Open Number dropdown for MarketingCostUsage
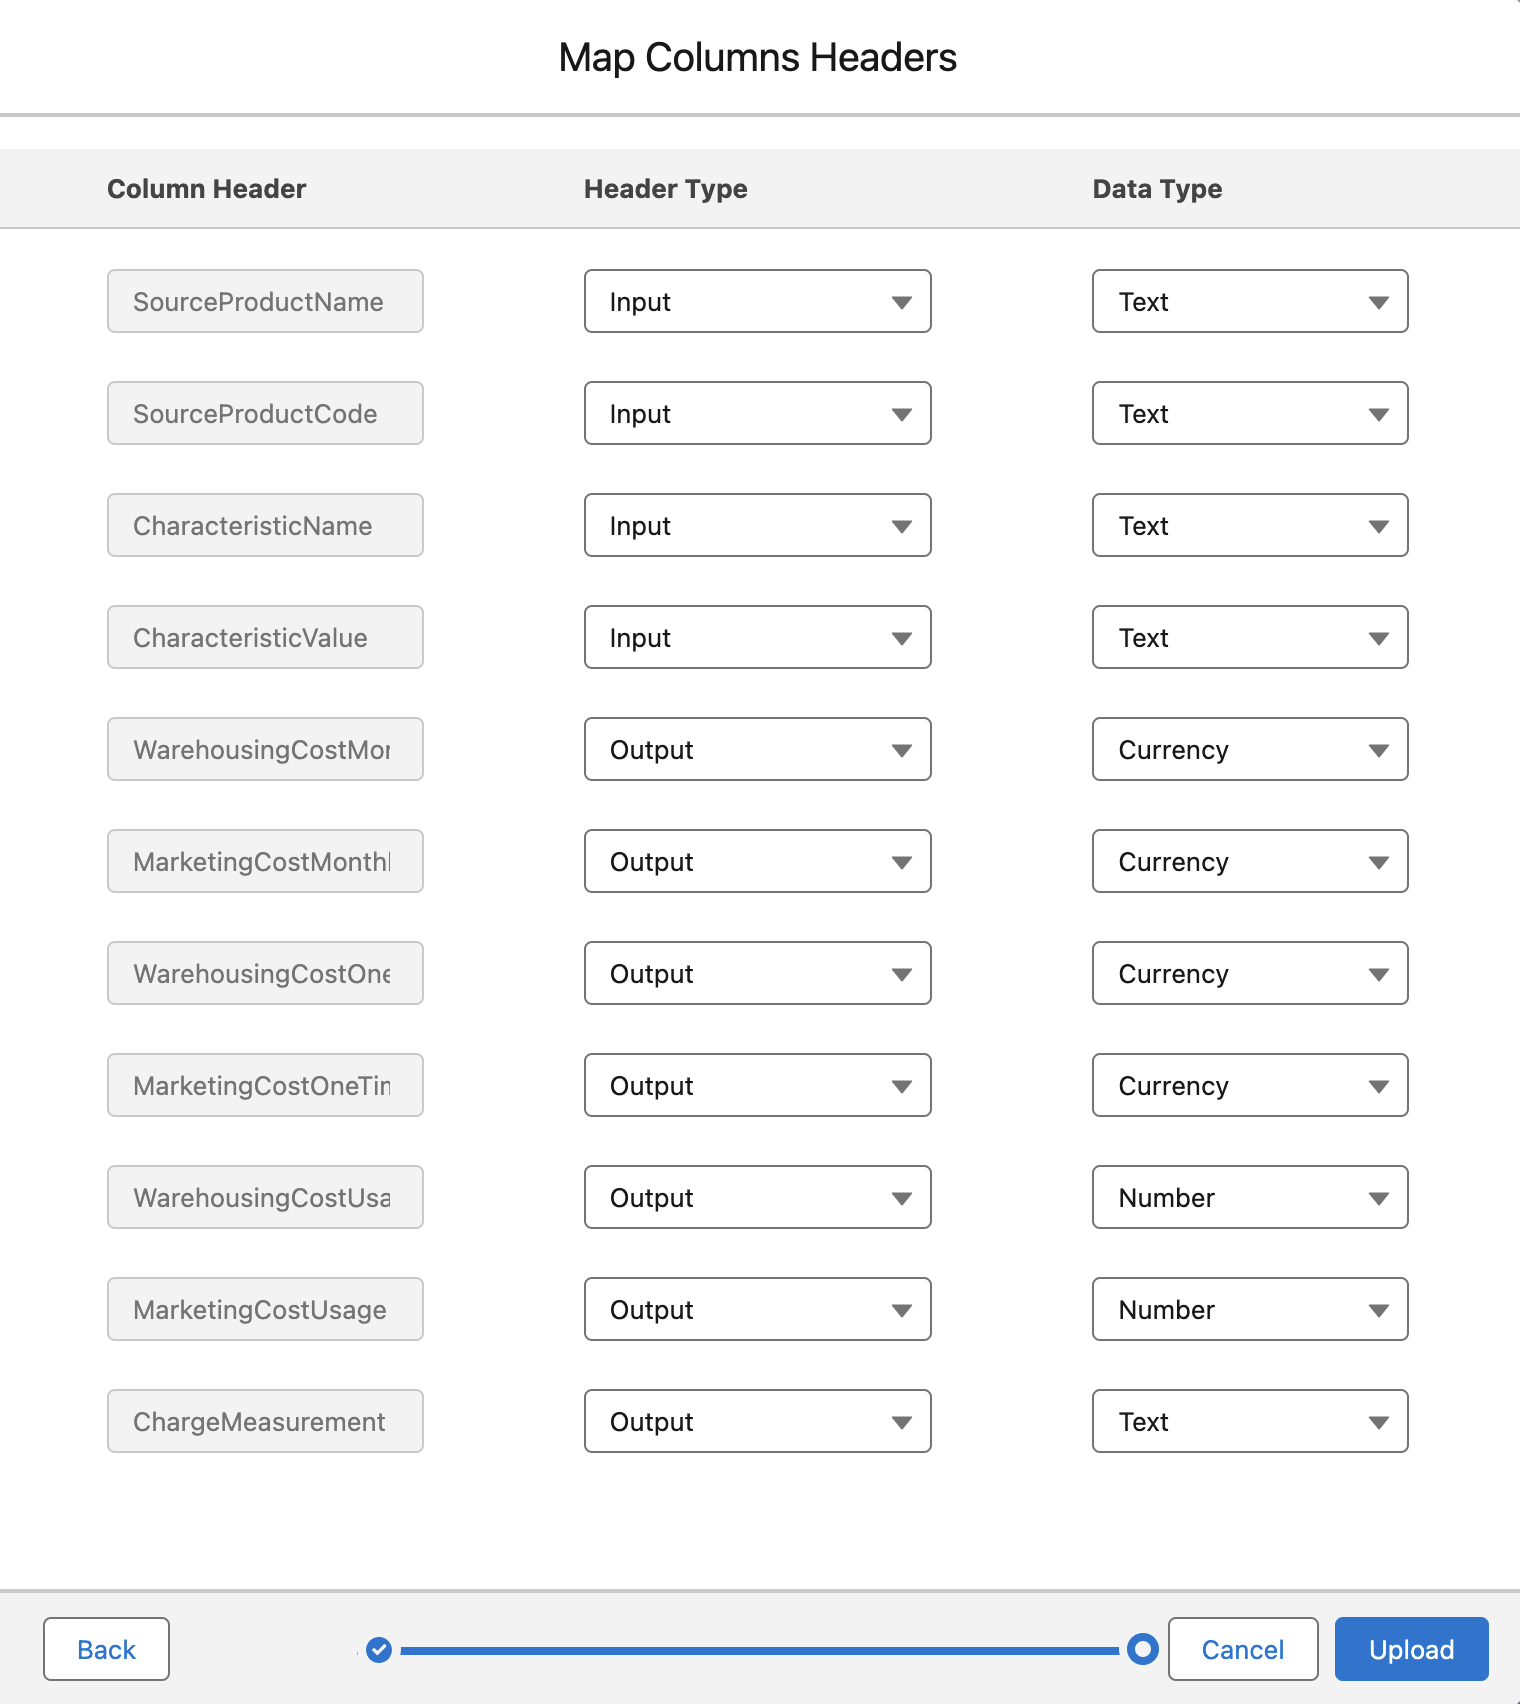The width and height of the screenshot is (1520, 1704). pos(1250,1309)
